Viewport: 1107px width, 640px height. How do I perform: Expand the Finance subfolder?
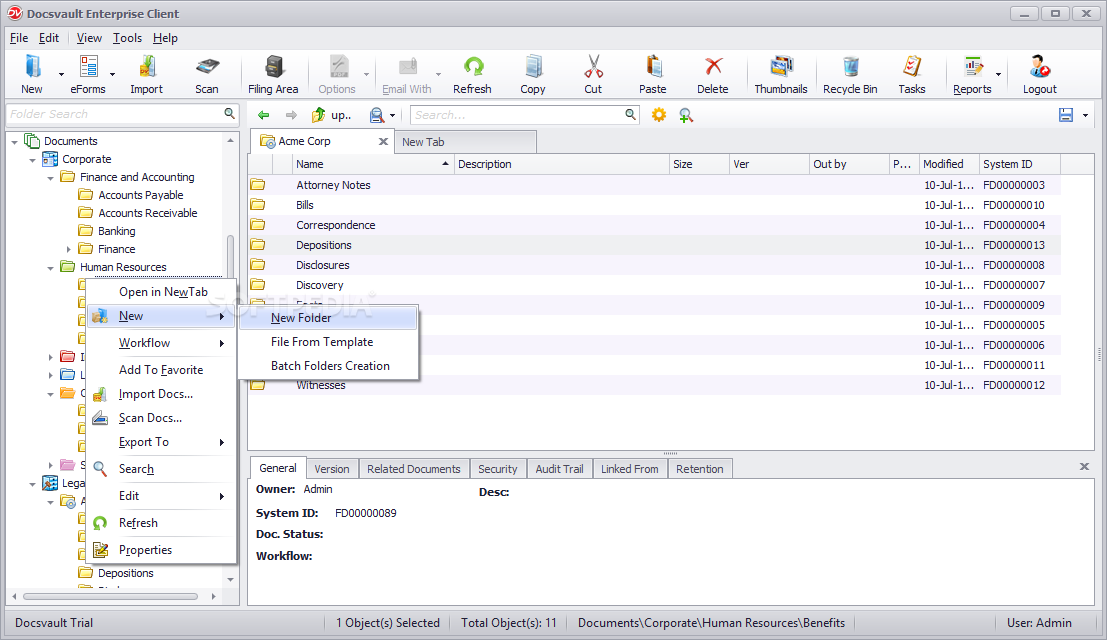click(68, 249)
